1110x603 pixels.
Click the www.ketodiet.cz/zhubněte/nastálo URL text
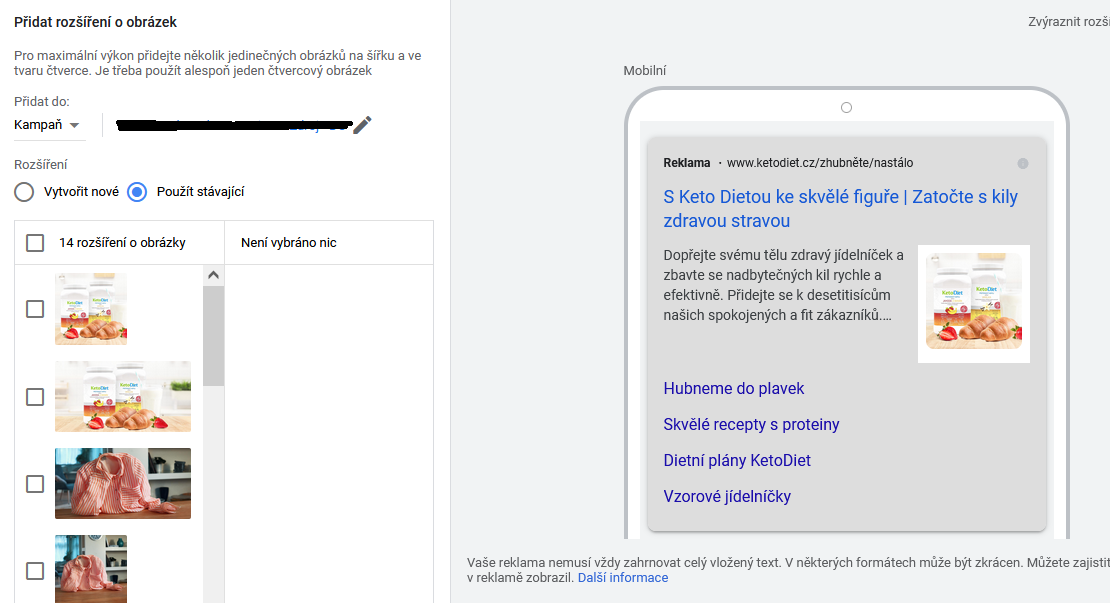pyautogui.click(x=820, y=163)
